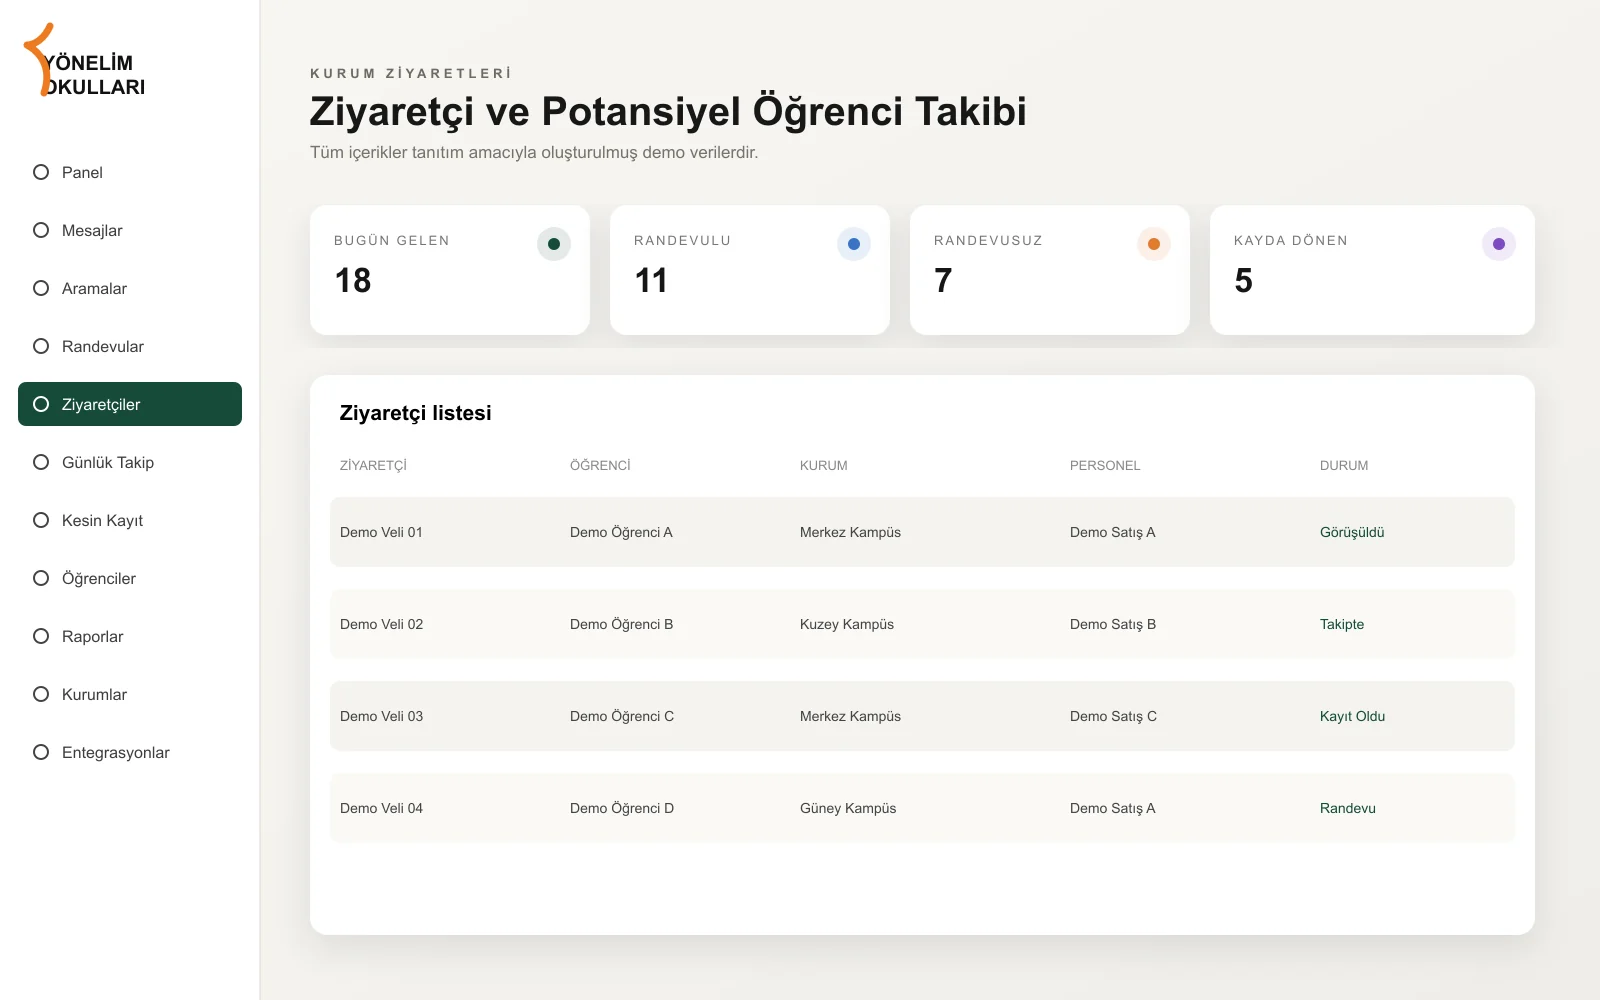This screenshot has height=1000, width=1600.
Task: Click the circle icon beside Aramalar
Action: click(x=41, y=288)
